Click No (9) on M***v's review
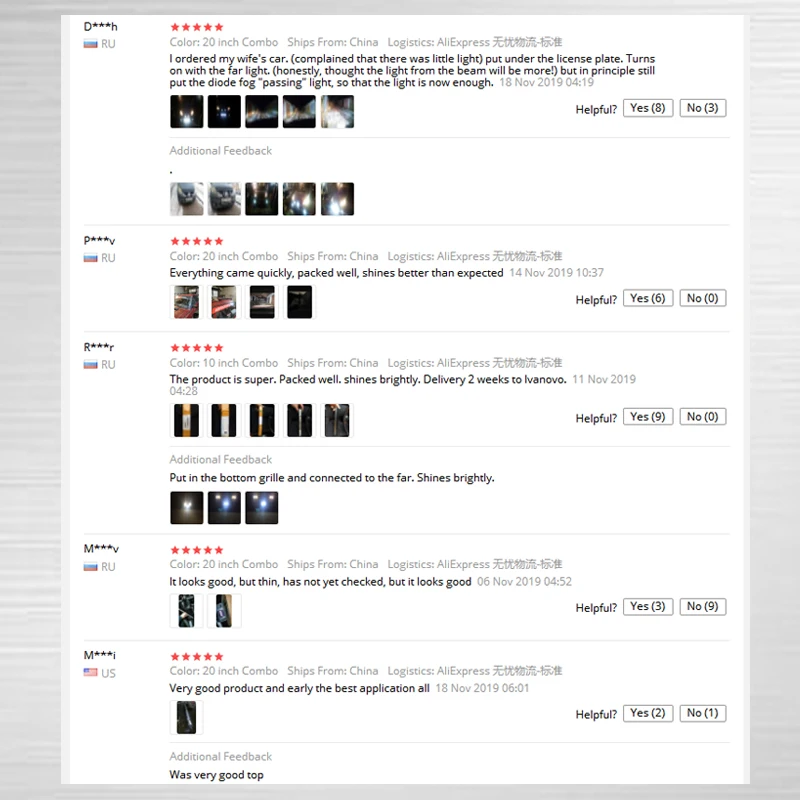The height and width of the screenshot is (800, 800). pyautogui.click(x=702, y=607)
